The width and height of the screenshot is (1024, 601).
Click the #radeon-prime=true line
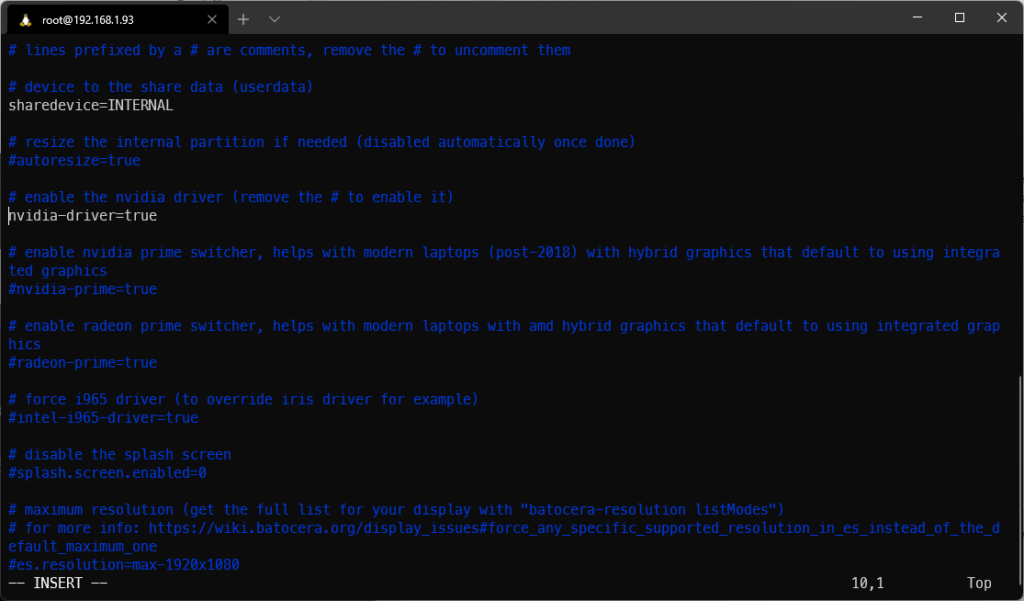pyautogui.click(x=82, y=363)
